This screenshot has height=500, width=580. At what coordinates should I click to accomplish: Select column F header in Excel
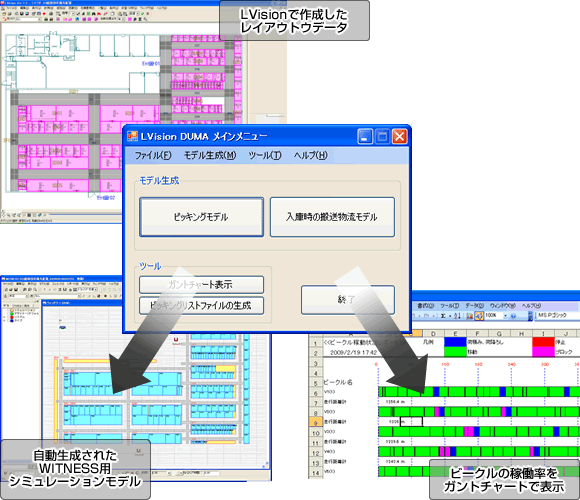477,334
